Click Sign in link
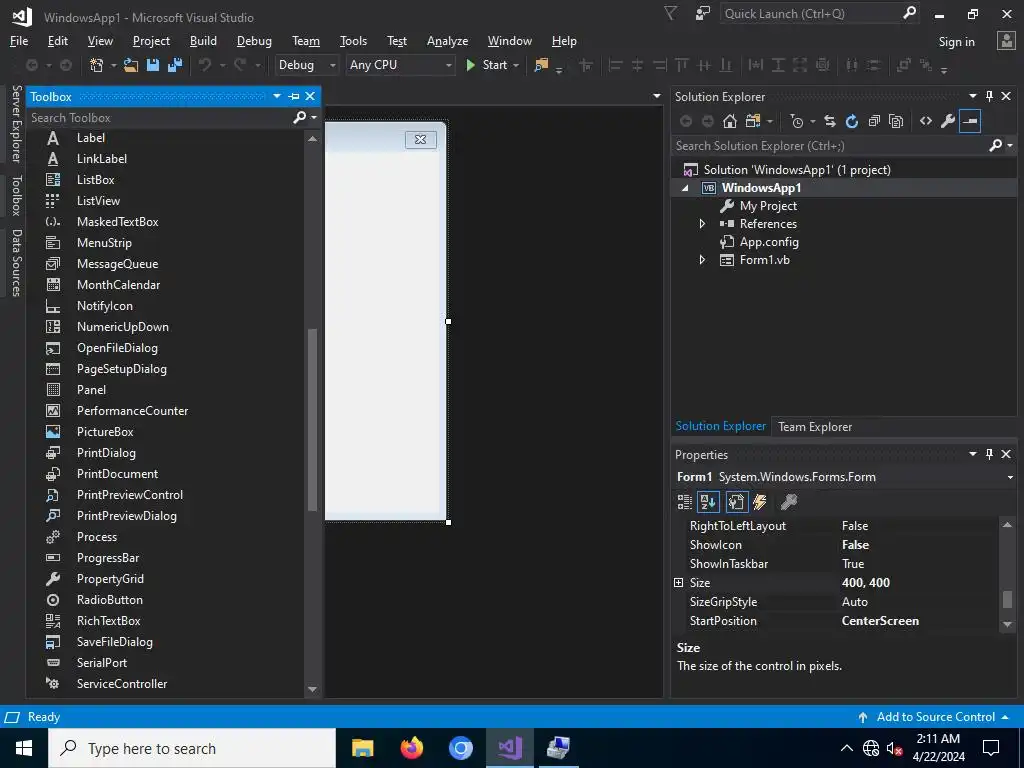Viewport: 1024px width, 768px height. point(956,41)
